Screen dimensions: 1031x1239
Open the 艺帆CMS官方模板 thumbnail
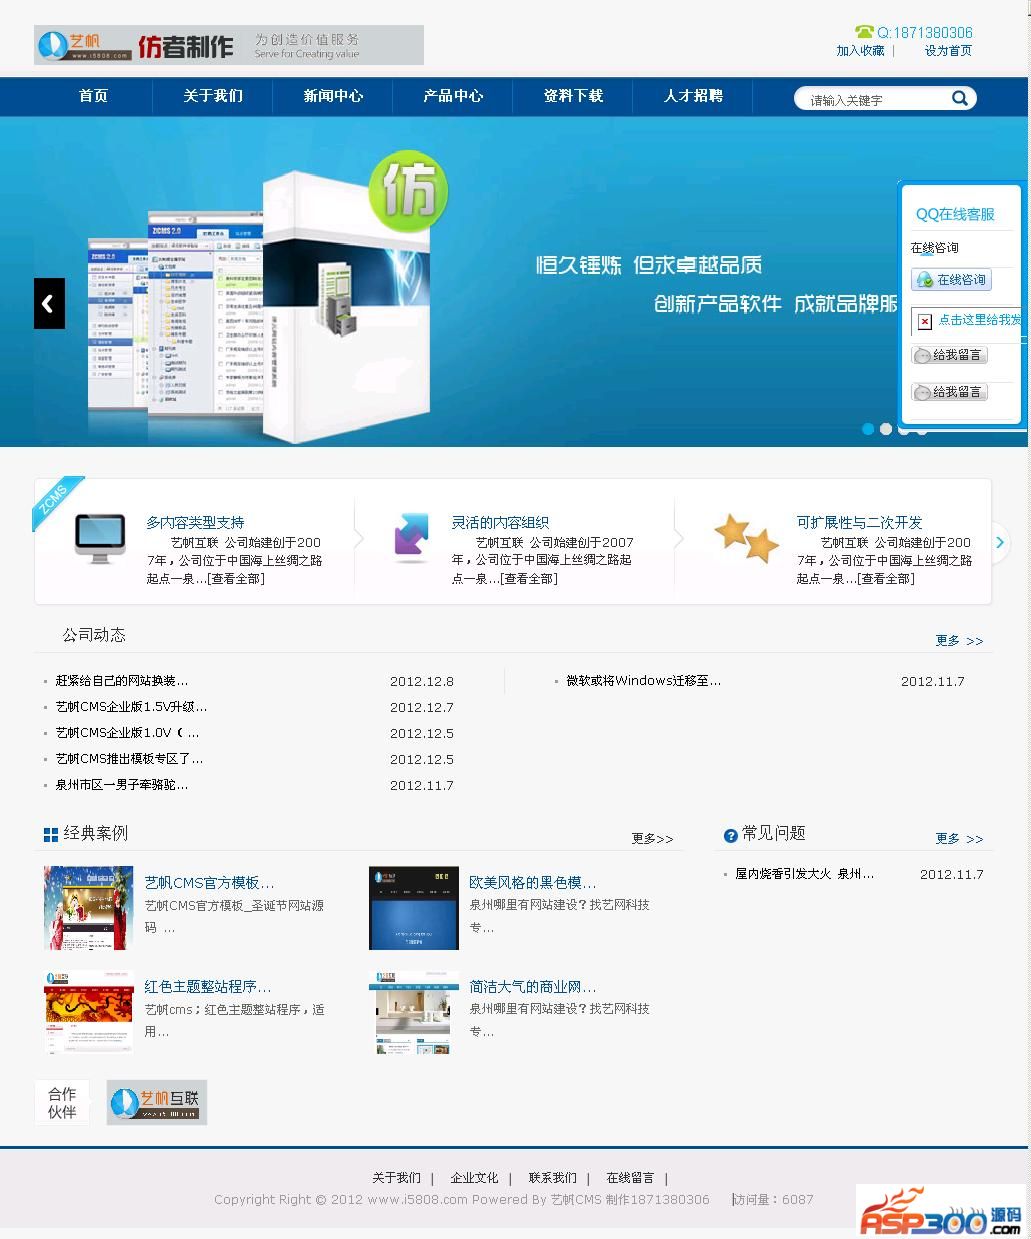click(88, 908)
